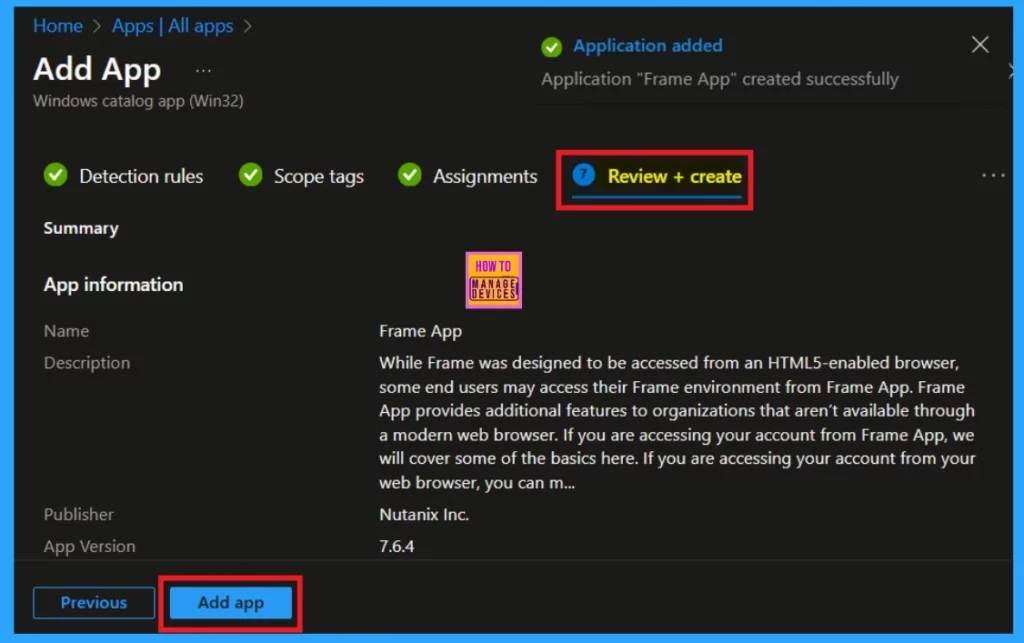Viewport: 1024px width, 643px height.
Task: Click the Name field label
Action: [66, 331]
